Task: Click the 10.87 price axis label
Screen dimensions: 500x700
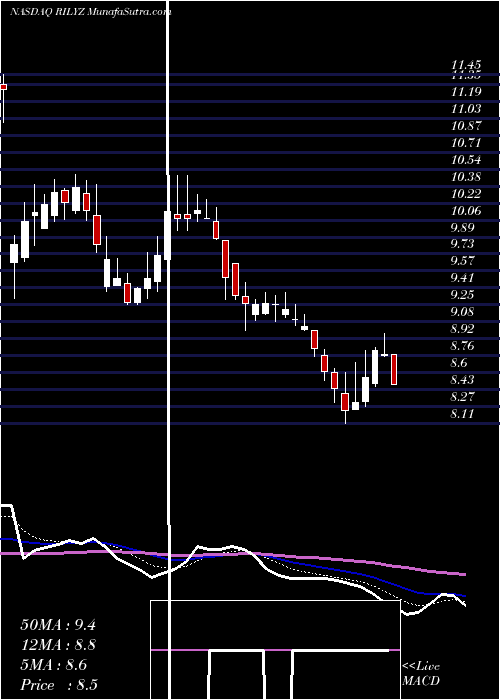Action: [466, 126]
